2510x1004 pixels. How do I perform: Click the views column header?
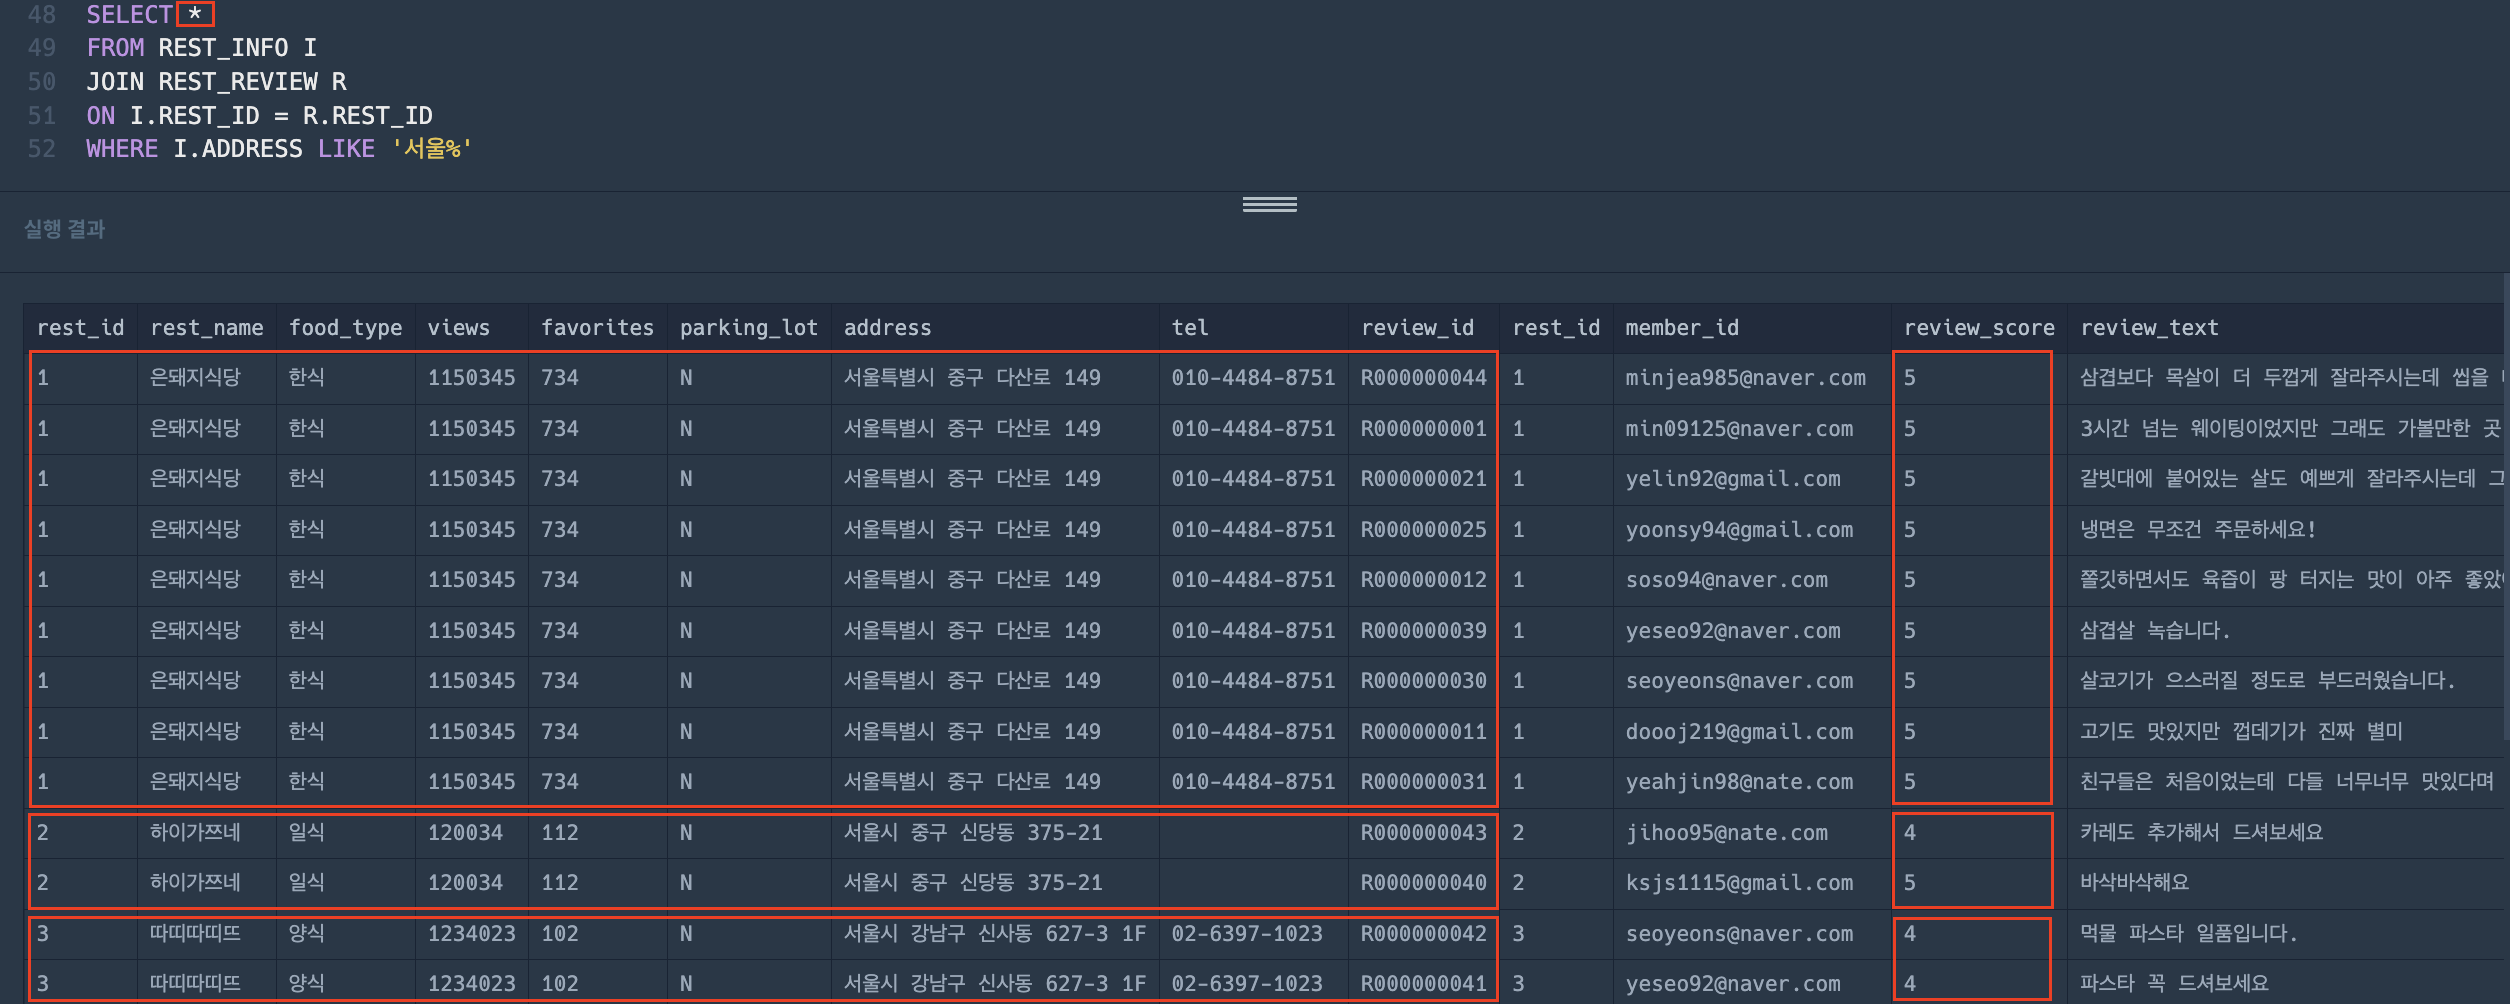pyautogui.click(x=459, y=328)
